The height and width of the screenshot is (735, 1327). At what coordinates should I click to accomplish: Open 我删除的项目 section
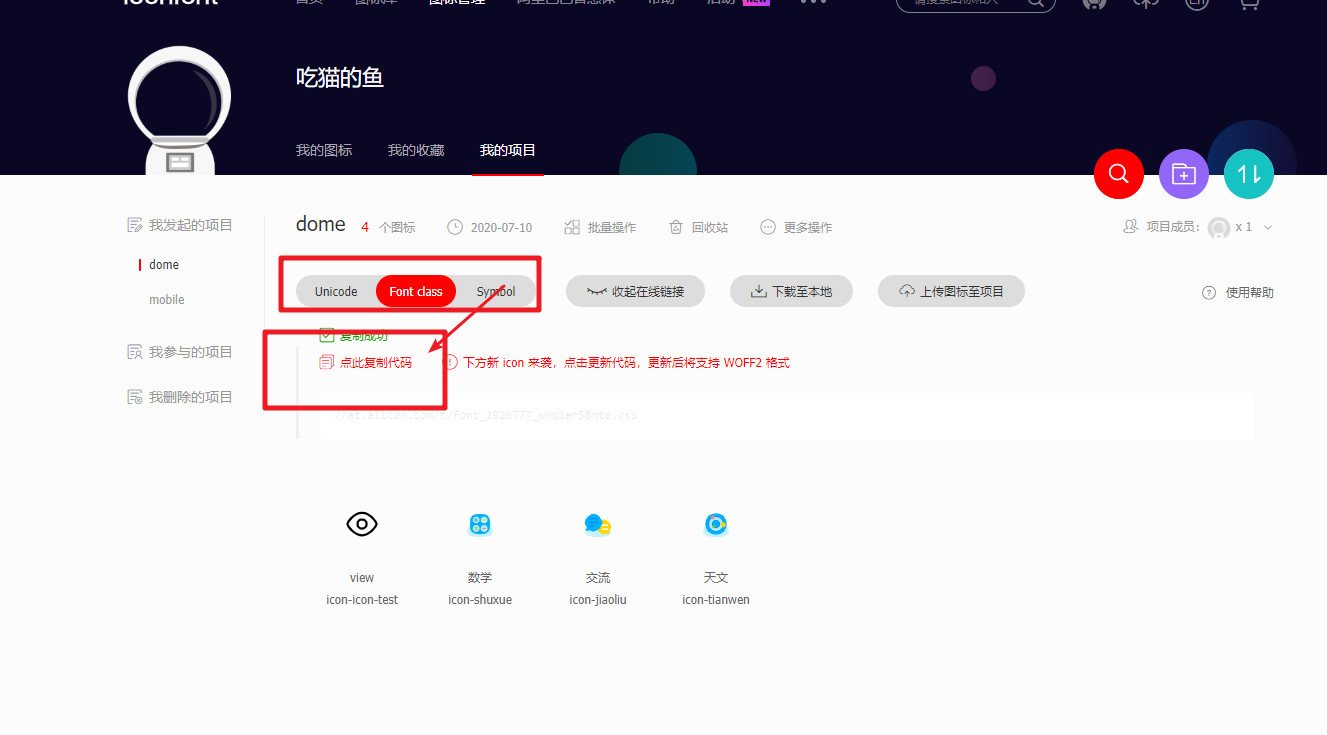[180, 397]
